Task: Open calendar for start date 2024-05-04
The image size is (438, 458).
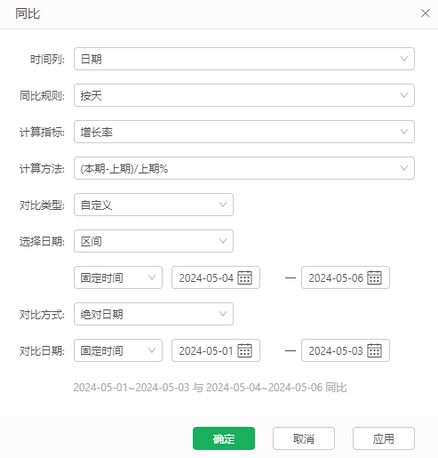Action: [x=245, y=278]
